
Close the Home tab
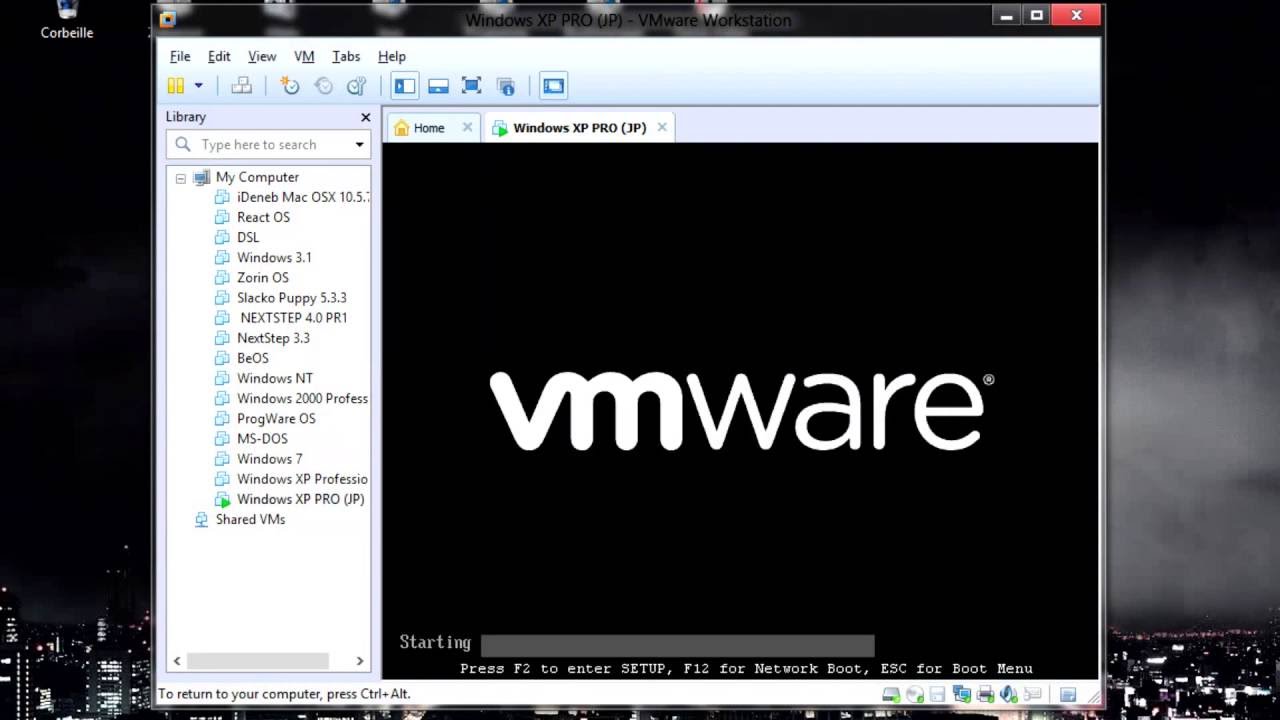[x=467, y=128]
